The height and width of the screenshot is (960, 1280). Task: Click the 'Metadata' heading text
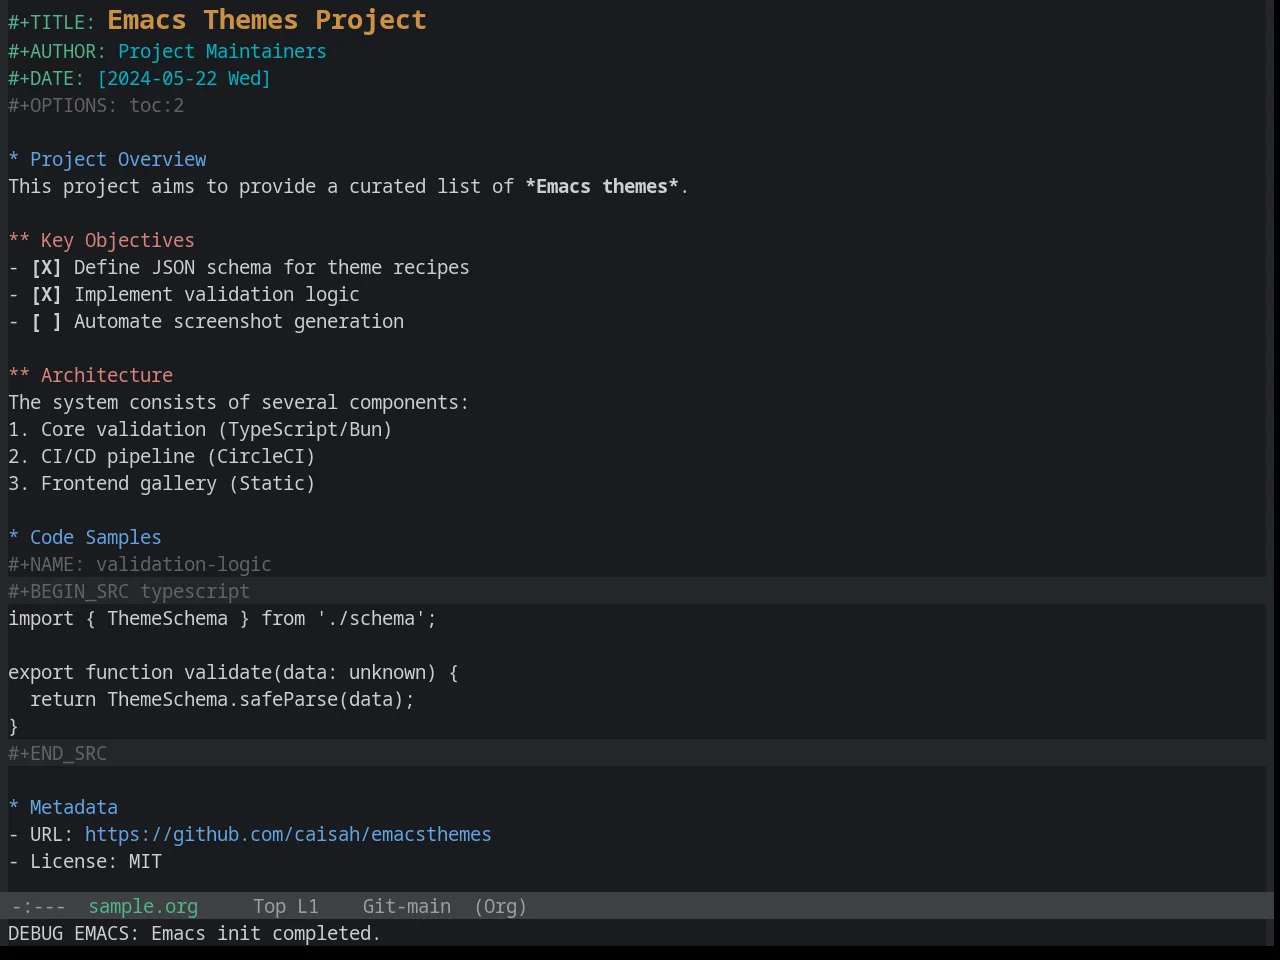74,808
